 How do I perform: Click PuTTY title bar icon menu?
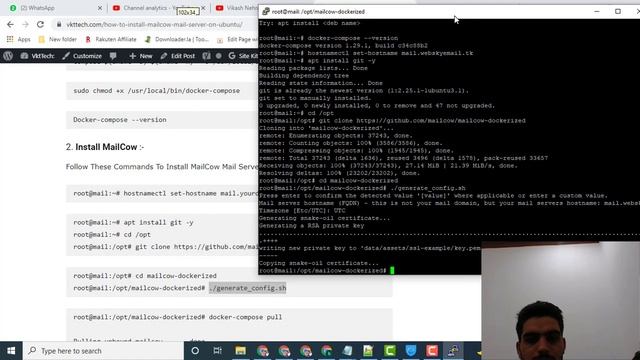[266, 11]
